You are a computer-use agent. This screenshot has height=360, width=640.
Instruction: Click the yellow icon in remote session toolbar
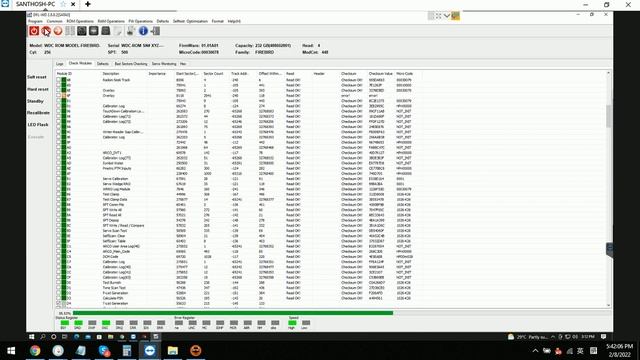[x=456, y=16]
